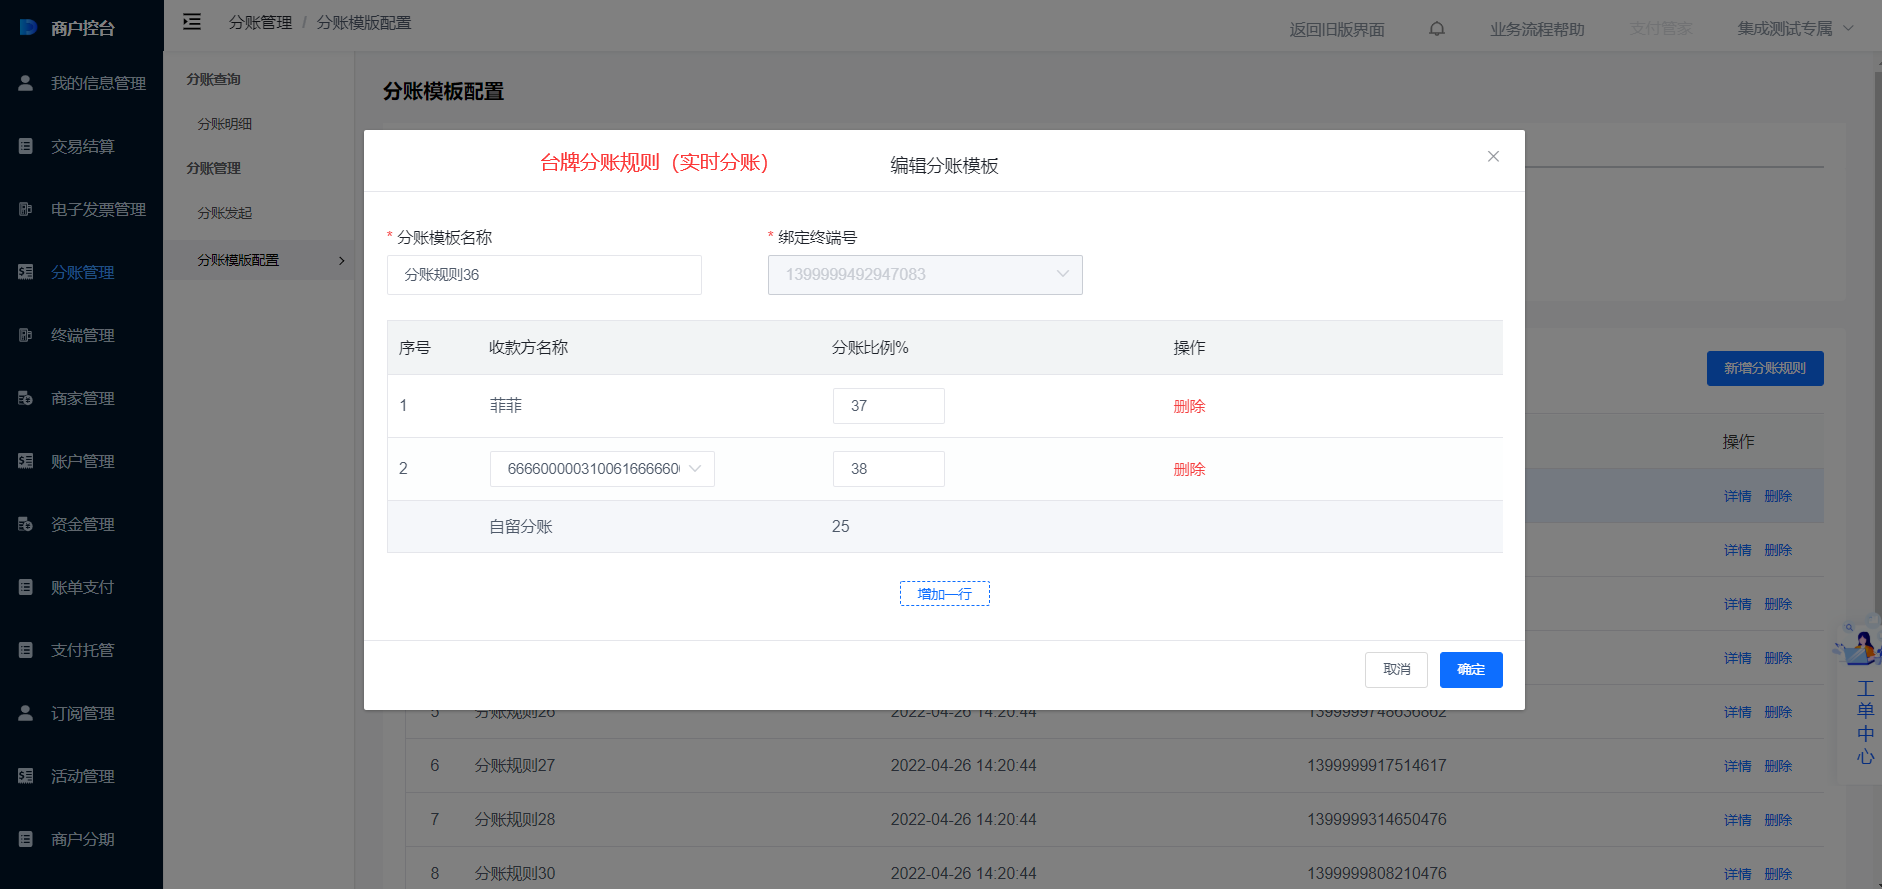The height and width of the screenshot is (889, 1882).
Task: Click the 订阅管理 person icon
Action: tap(26, 713)
